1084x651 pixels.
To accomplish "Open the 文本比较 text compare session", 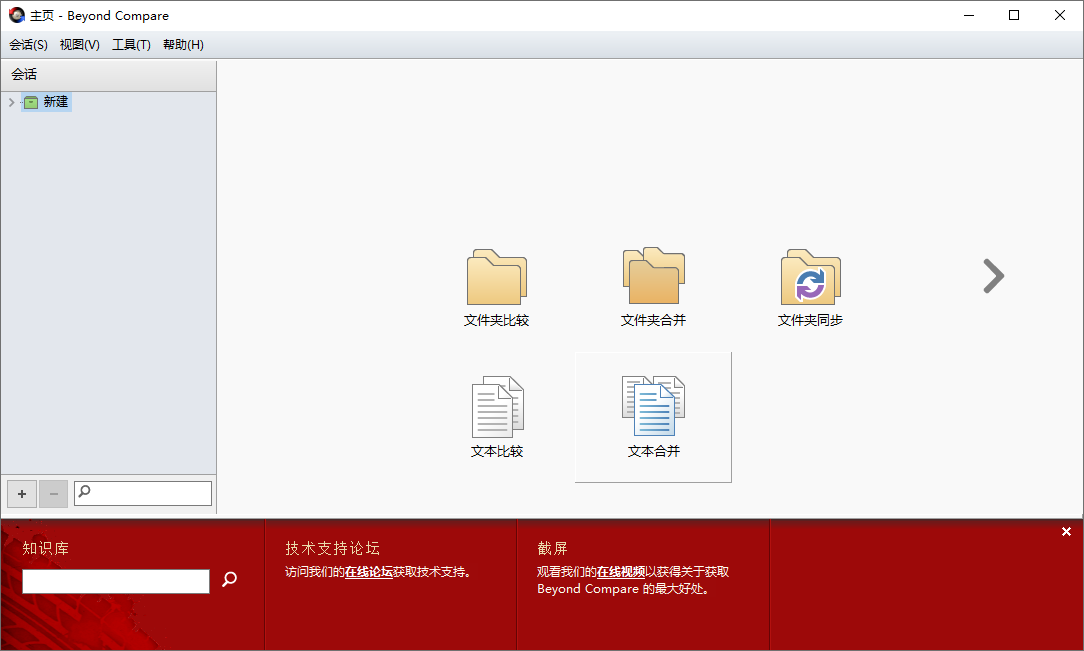I will pos(496,417).
